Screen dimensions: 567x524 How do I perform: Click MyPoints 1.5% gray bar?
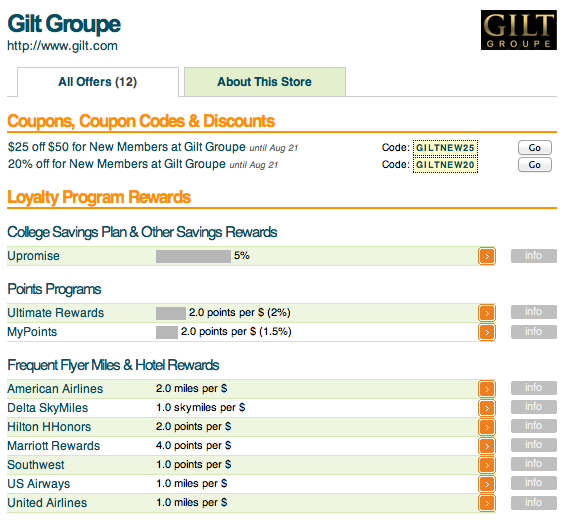[167, 332]
